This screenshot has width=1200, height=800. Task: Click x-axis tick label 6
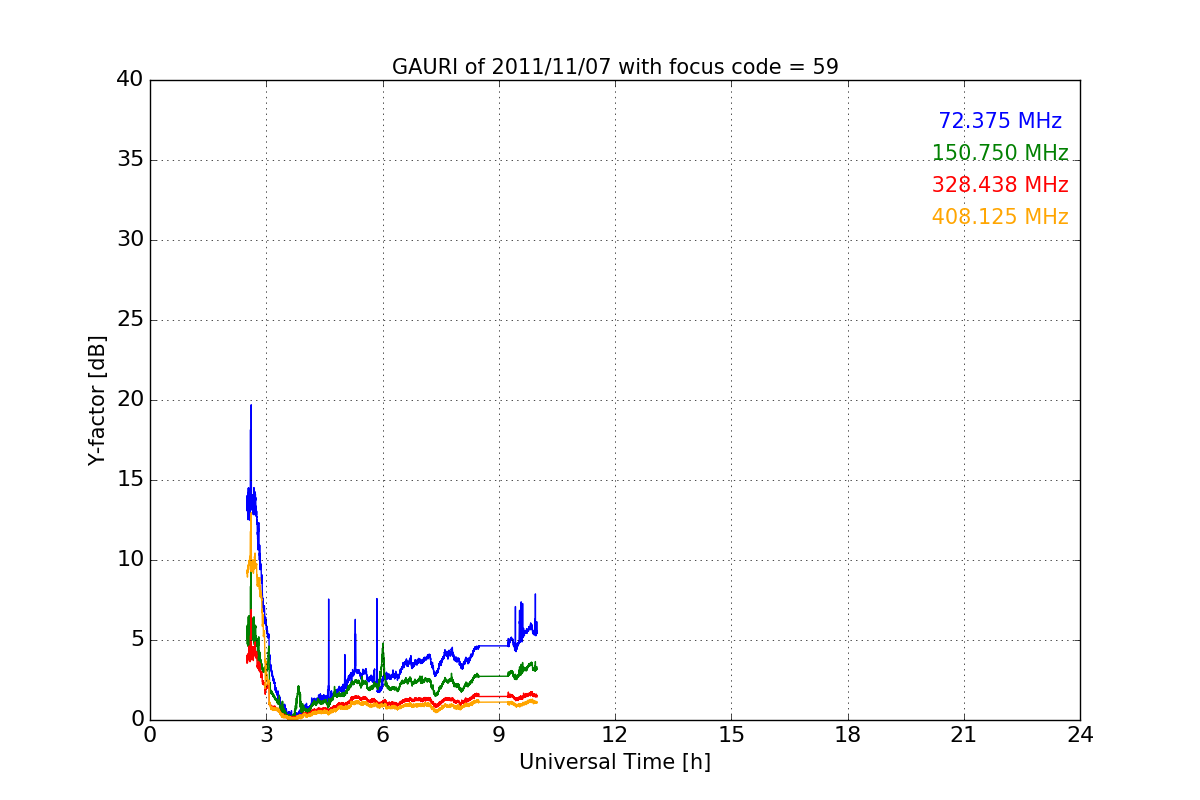(x=383, y=734)
